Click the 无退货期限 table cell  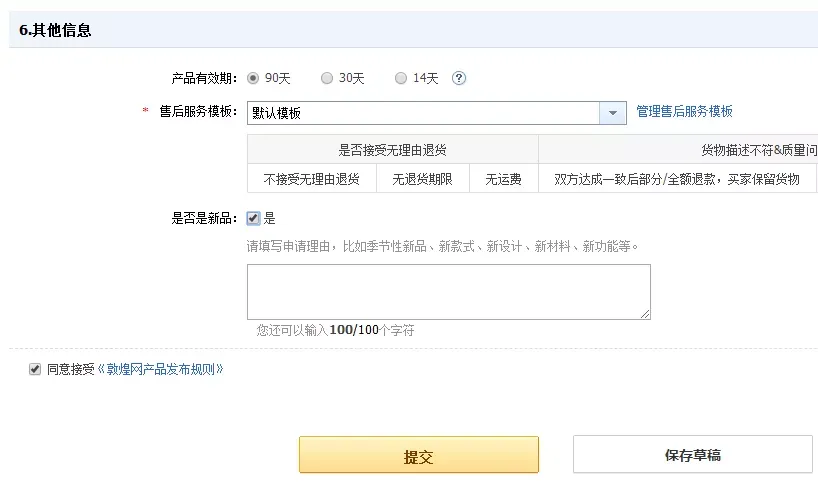click(423, 179)
